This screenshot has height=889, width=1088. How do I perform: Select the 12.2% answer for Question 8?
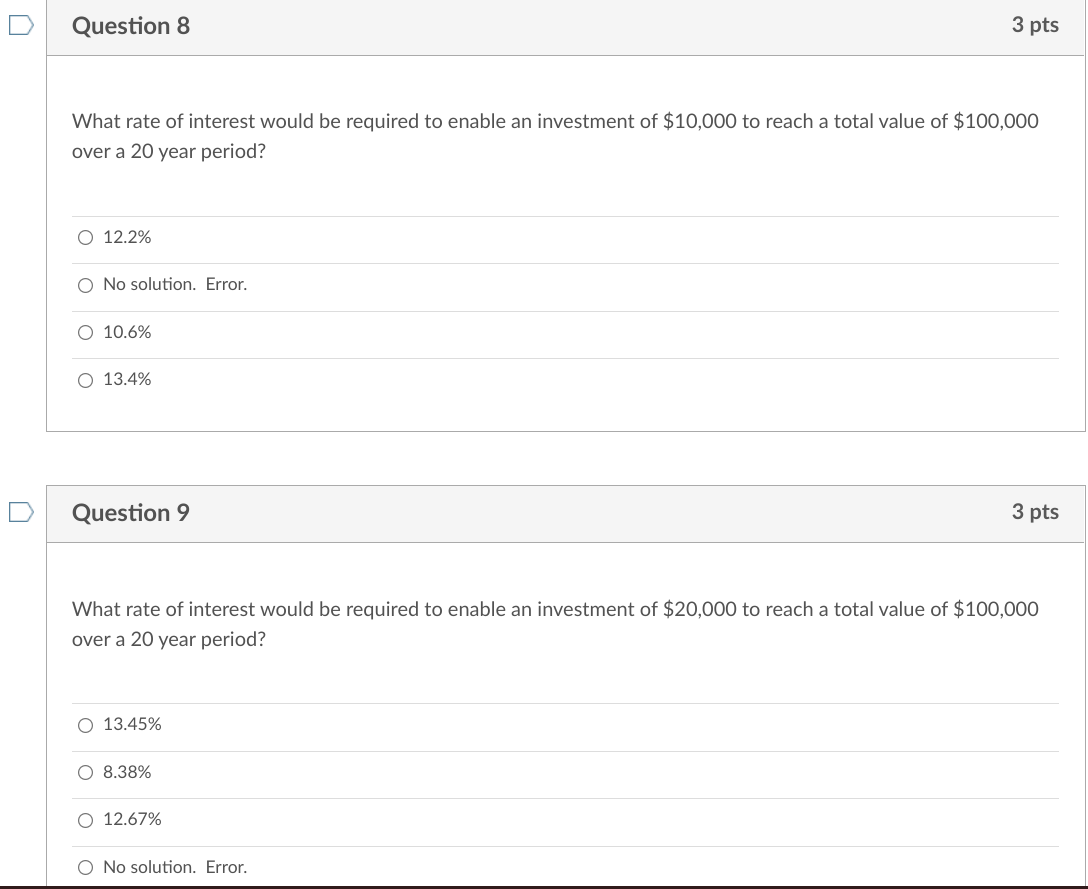86,237
